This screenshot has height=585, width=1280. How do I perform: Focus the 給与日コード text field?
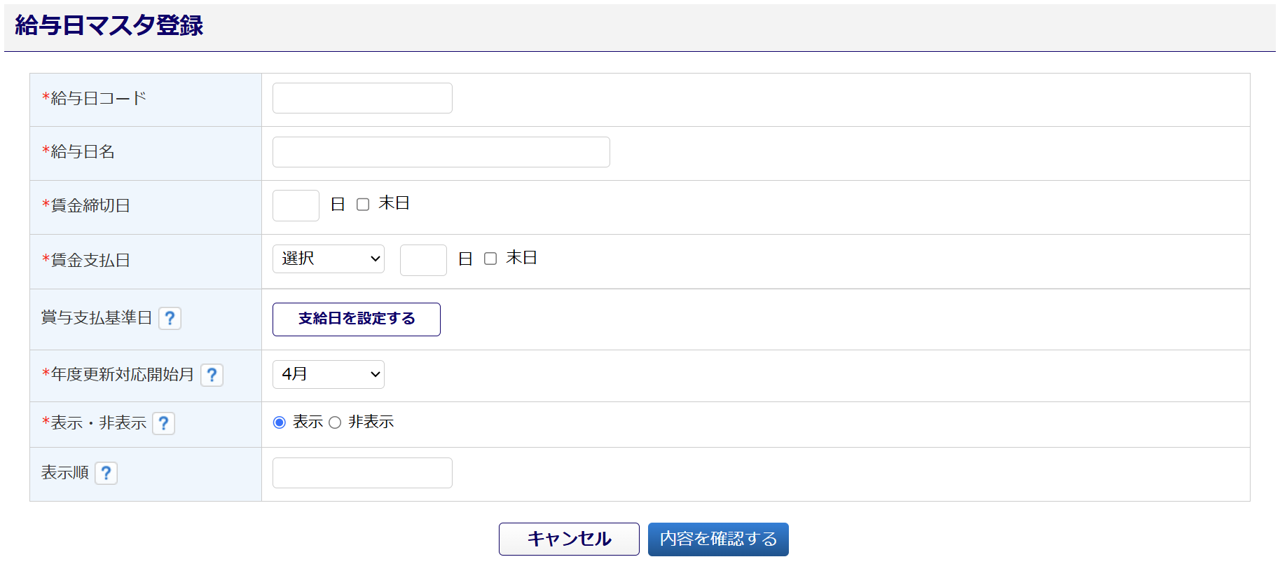[362, 98]
